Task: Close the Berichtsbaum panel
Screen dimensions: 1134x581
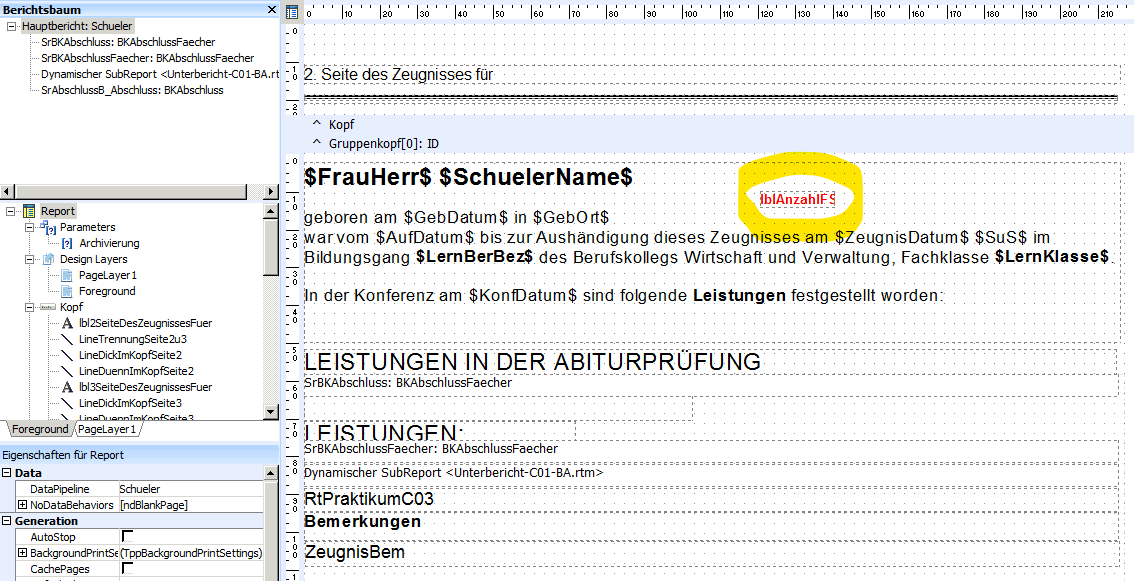Action: (271, 9)
